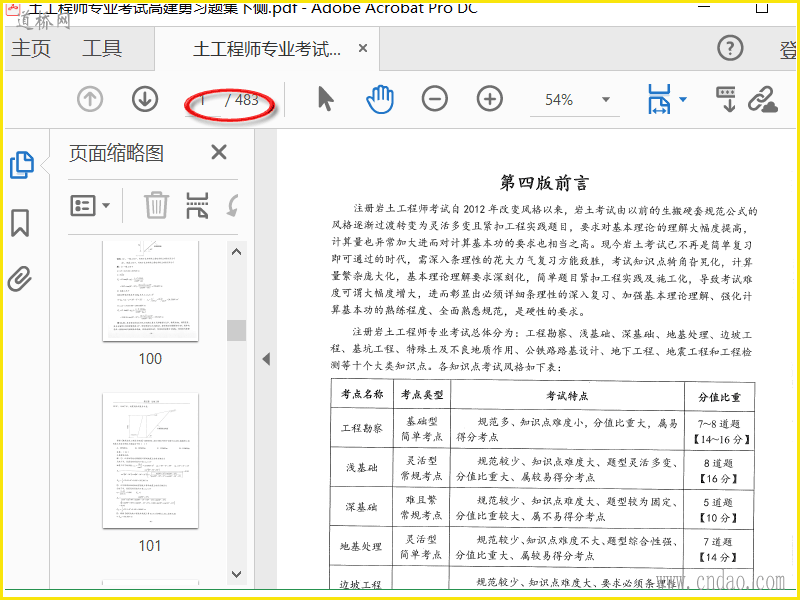Viewport: 800px width, 600px height.
Task: Click the thumbnail label 101
Action: (x=150, y=546)
